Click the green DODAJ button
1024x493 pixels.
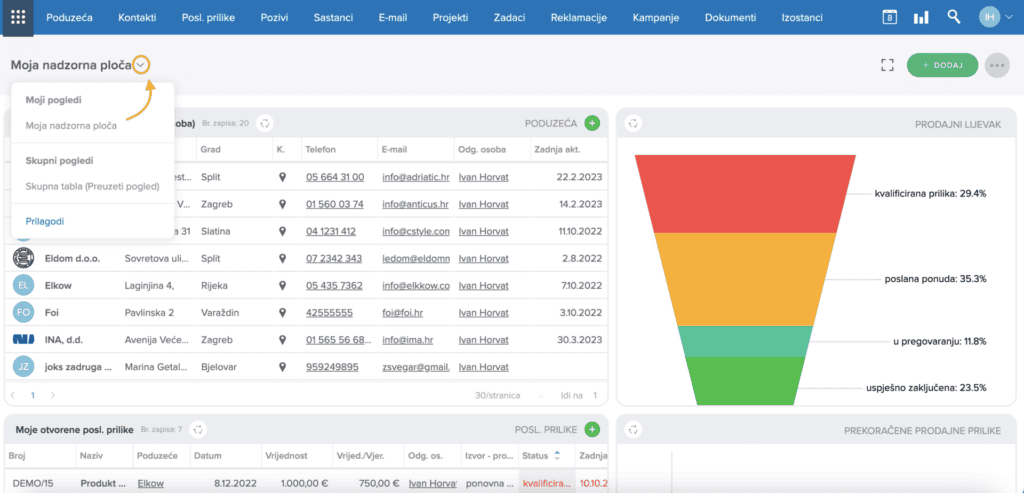pos(942,65)
